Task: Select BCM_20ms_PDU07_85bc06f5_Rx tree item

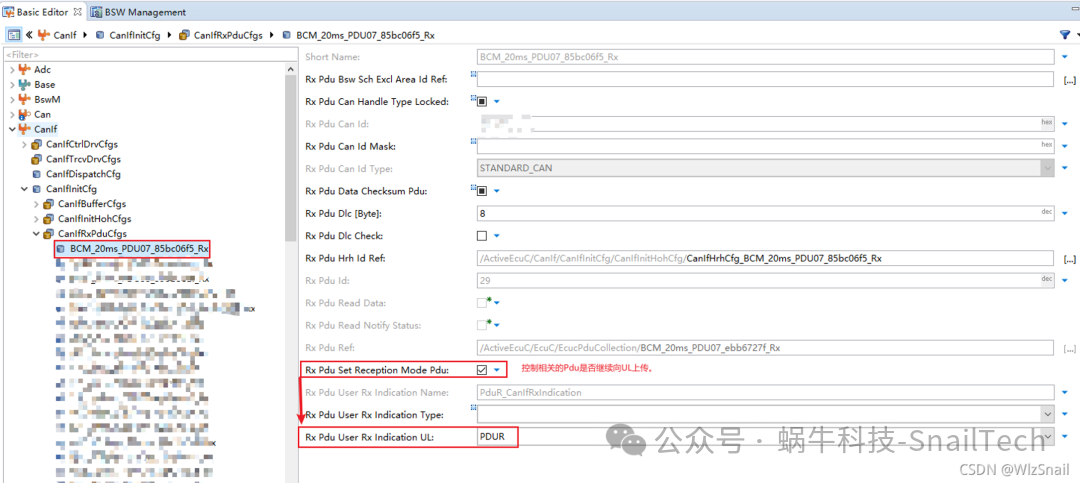Action: click(x=132, y=249)
